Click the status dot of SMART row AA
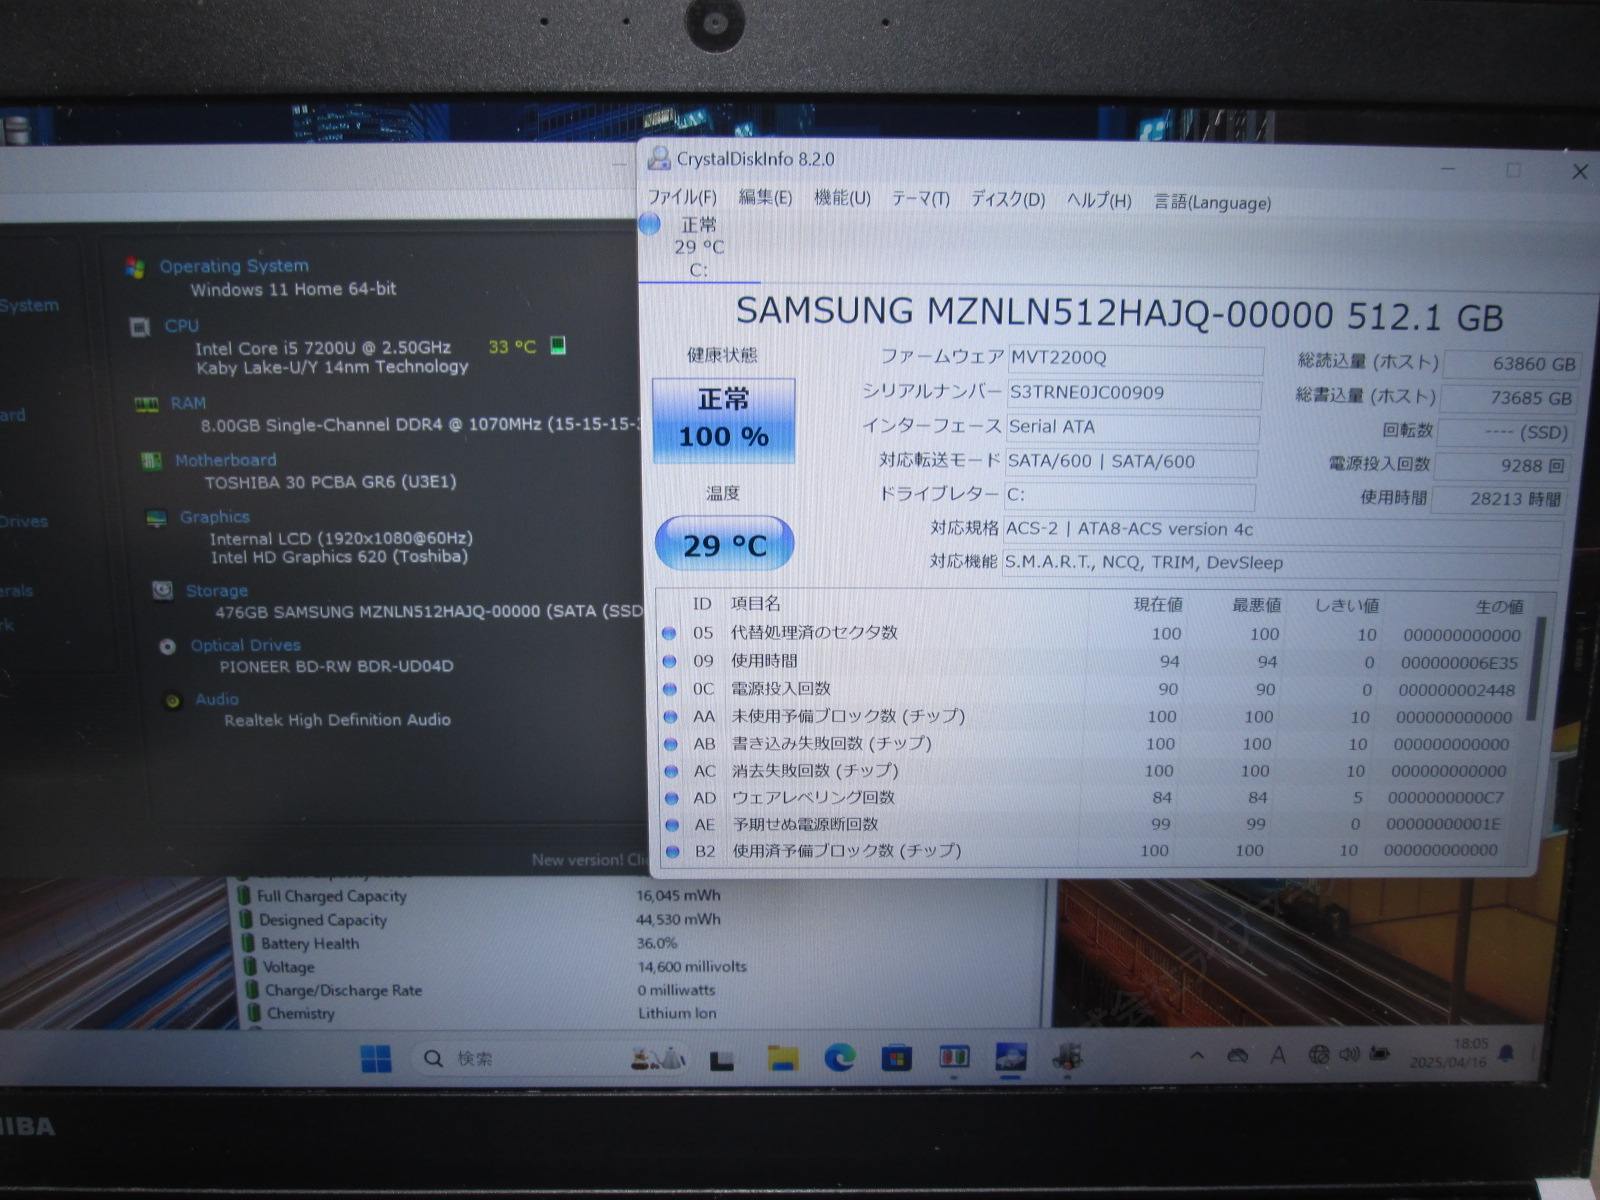Image resolution: width=1600 pixels, height=1200 pixels. coord(671,717)
